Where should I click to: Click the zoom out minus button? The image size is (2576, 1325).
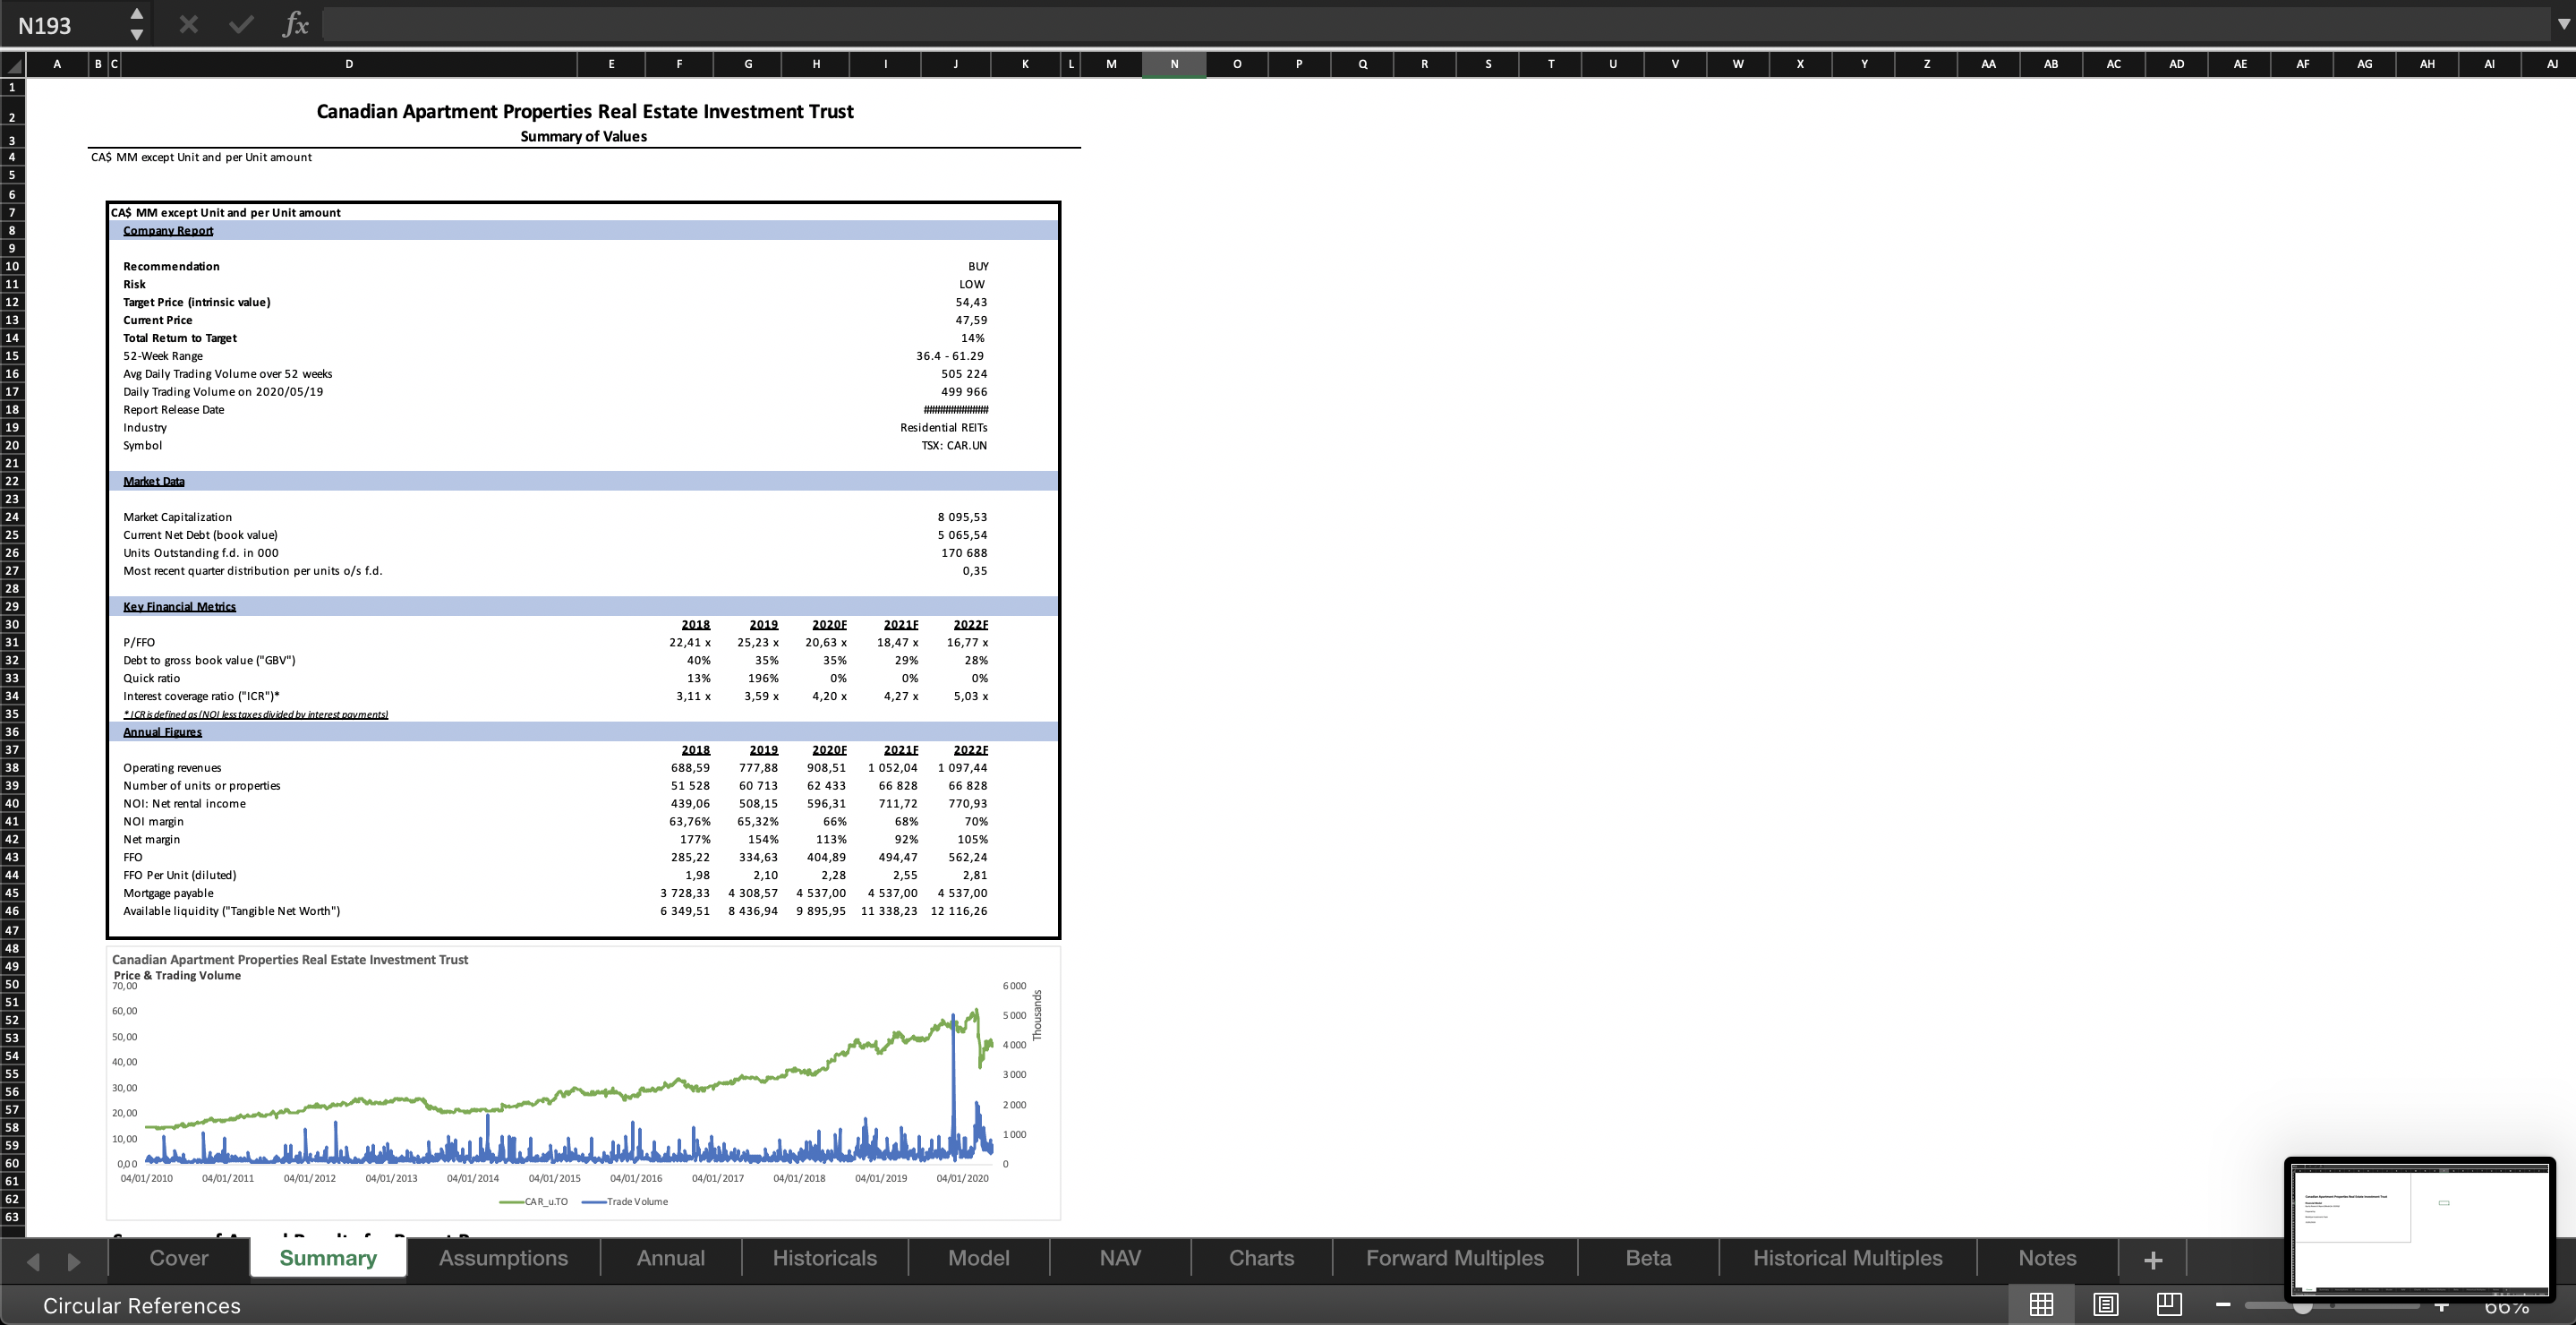(2222, 1304)
